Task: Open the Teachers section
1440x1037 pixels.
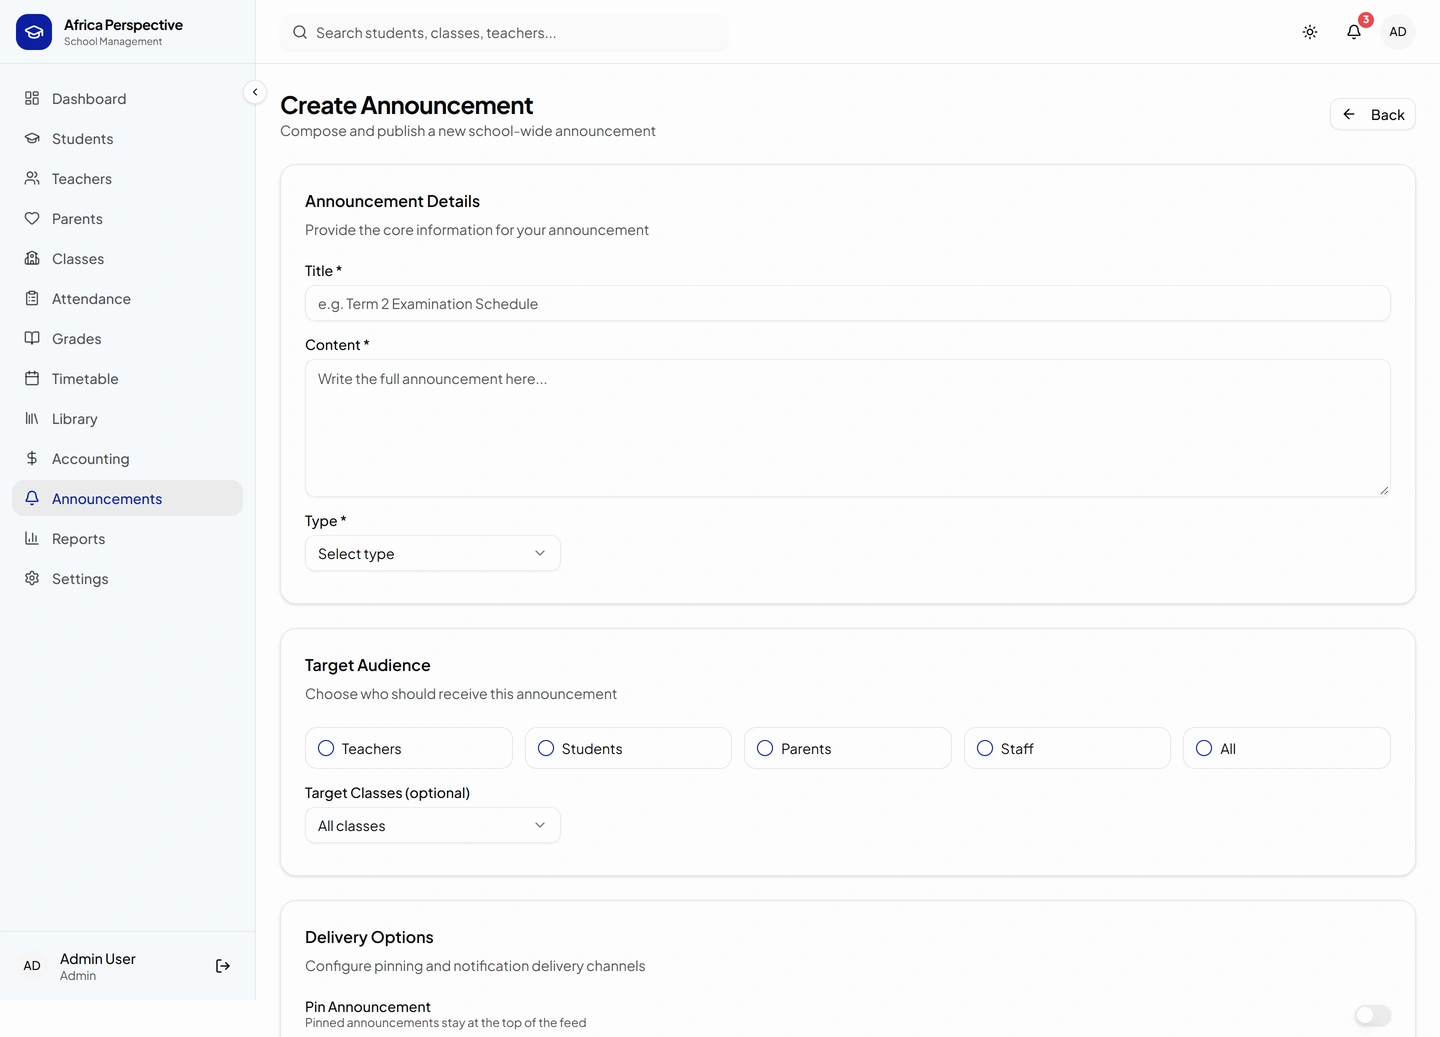Action: tap(127, 178)
